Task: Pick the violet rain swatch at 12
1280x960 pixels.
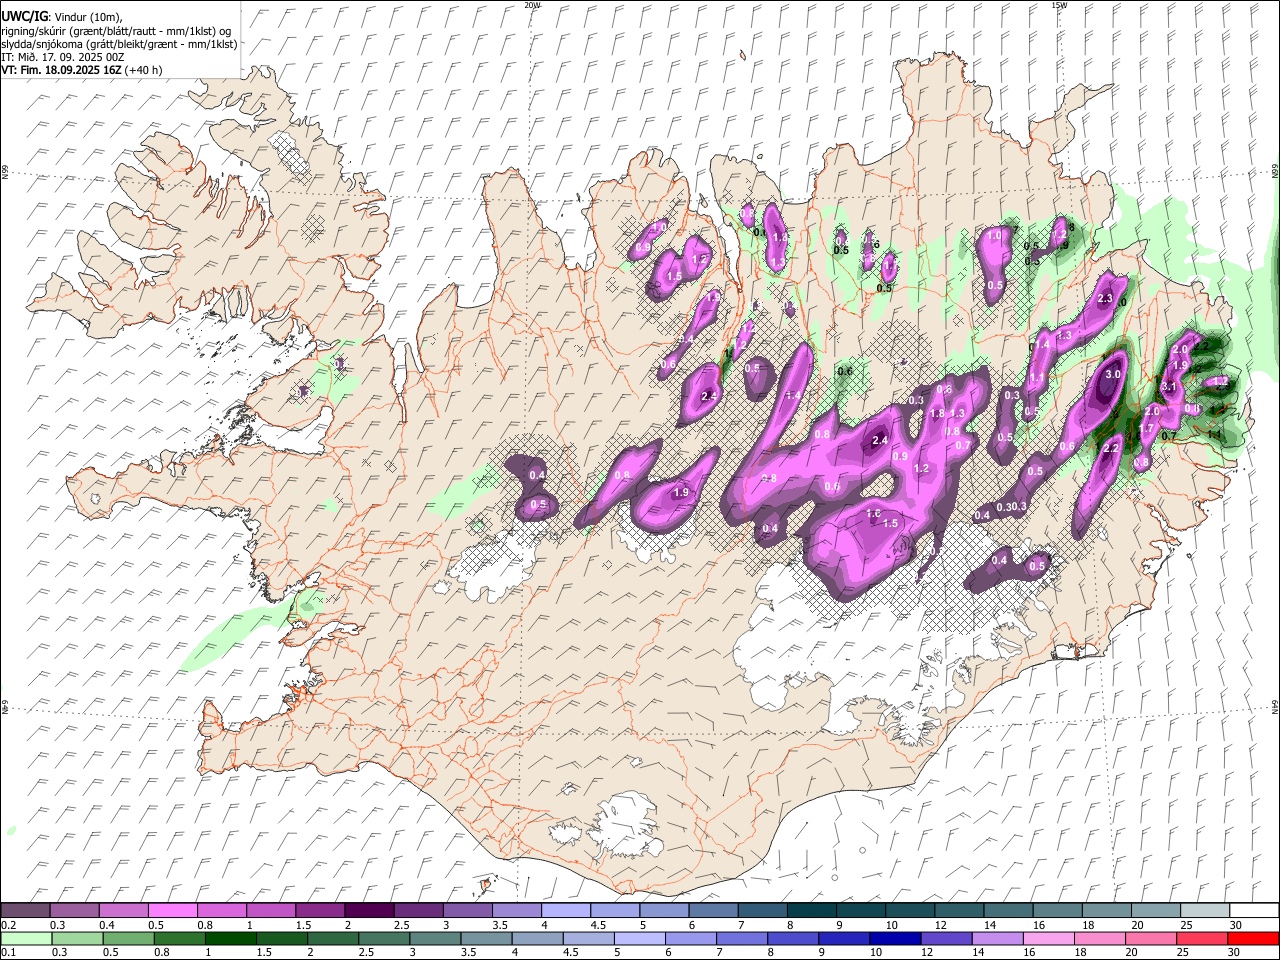Action: coord(945,939)
